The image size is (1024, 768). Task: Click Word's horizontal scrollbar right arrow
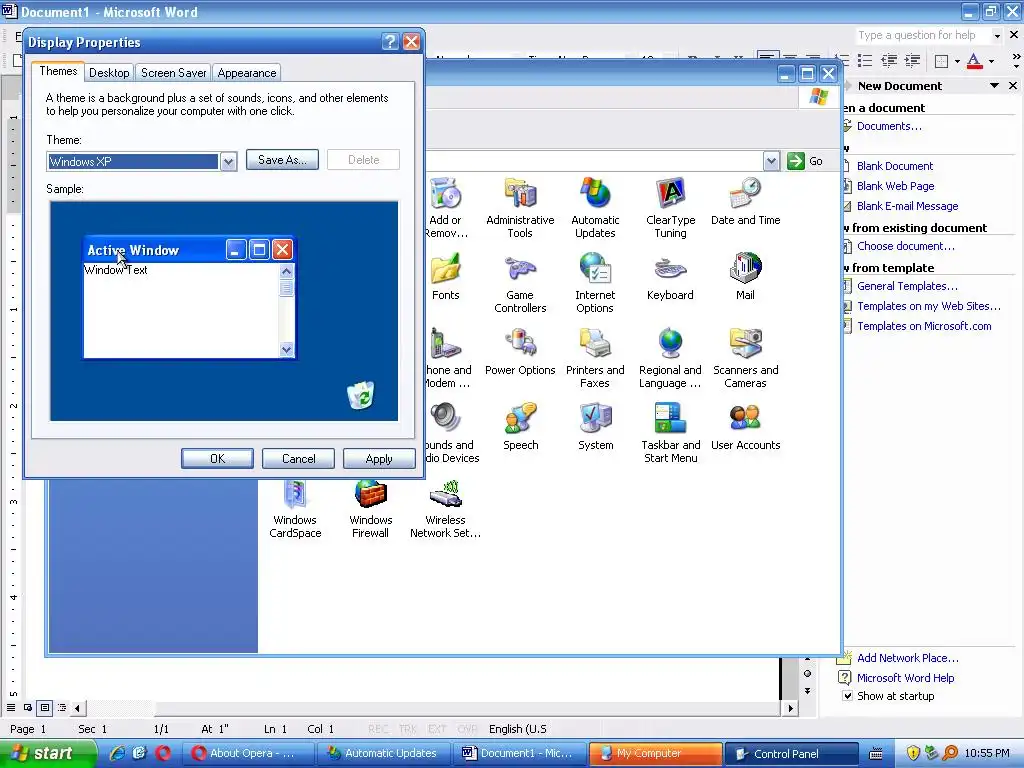click(x=790, y=708)
